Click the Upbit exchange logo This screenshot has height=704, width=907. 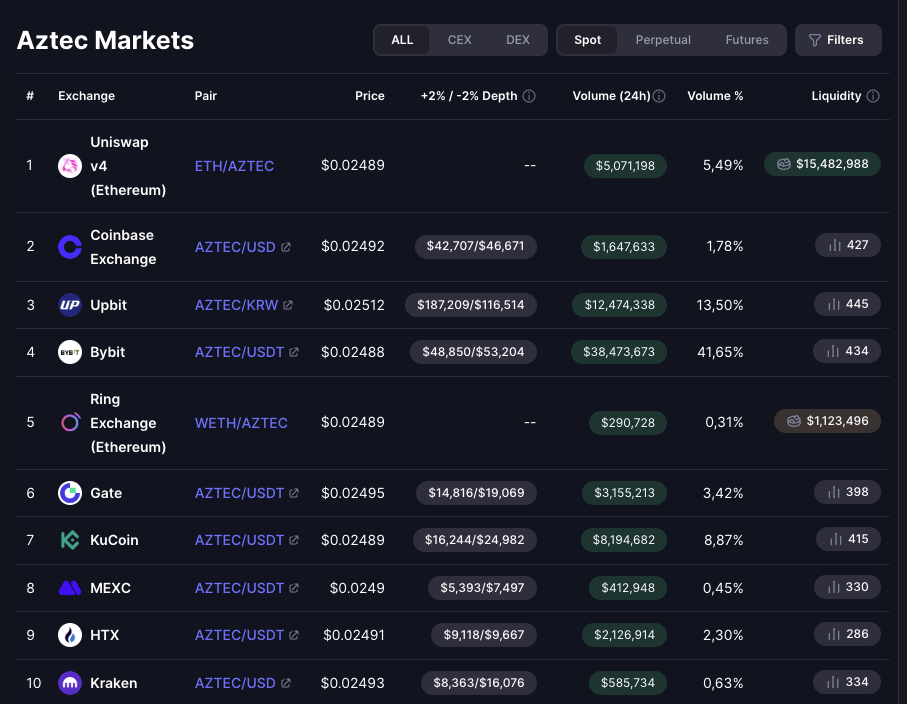tap(70, 305)
